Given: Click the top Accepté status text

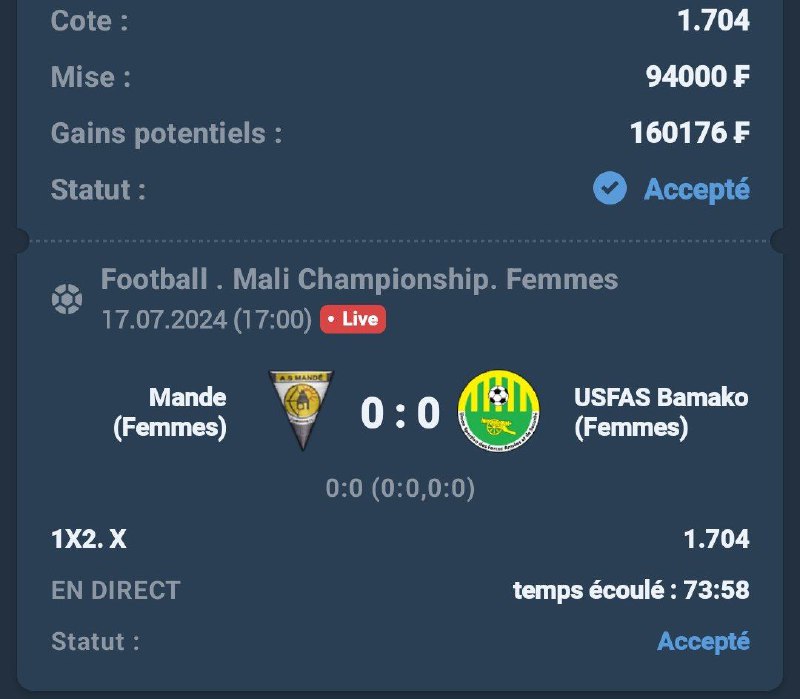Looking at the screenshot, I should 696,189.
